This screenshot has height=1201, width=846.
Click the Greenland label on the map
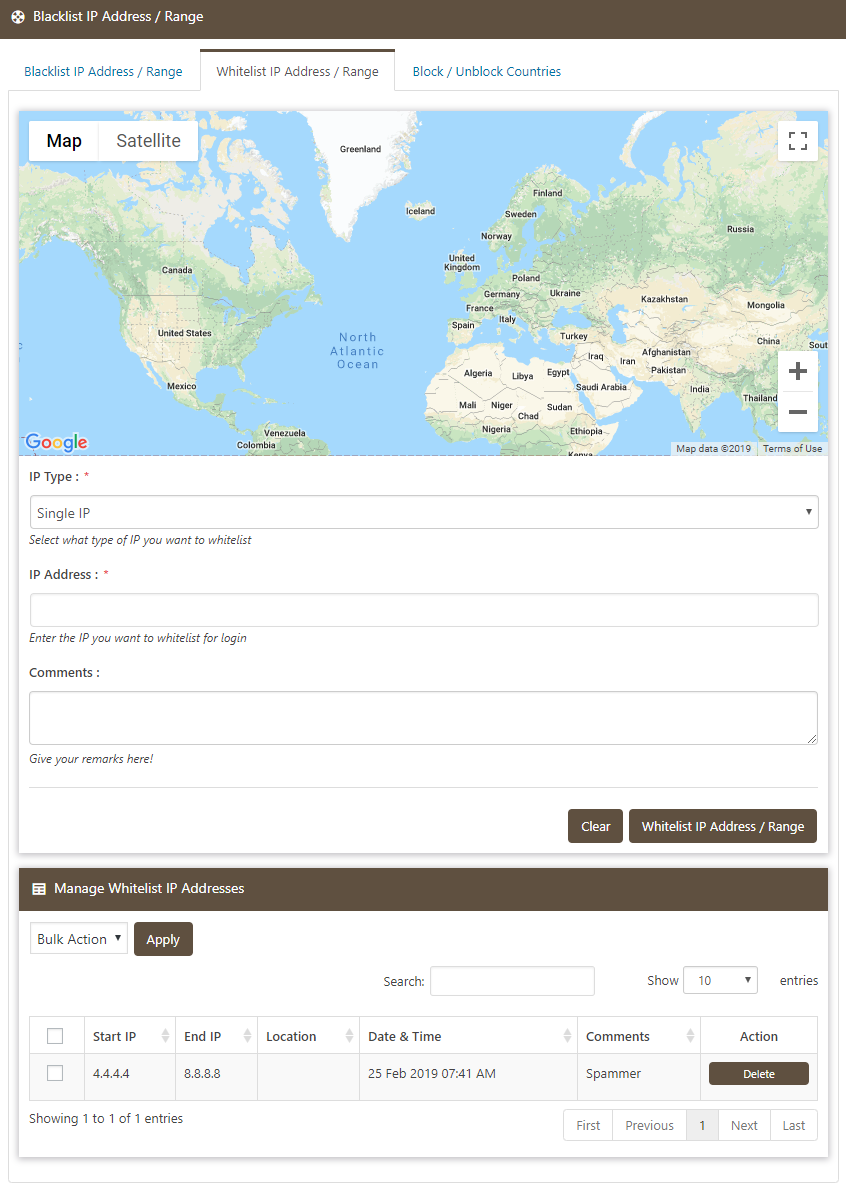click(360, 149)
